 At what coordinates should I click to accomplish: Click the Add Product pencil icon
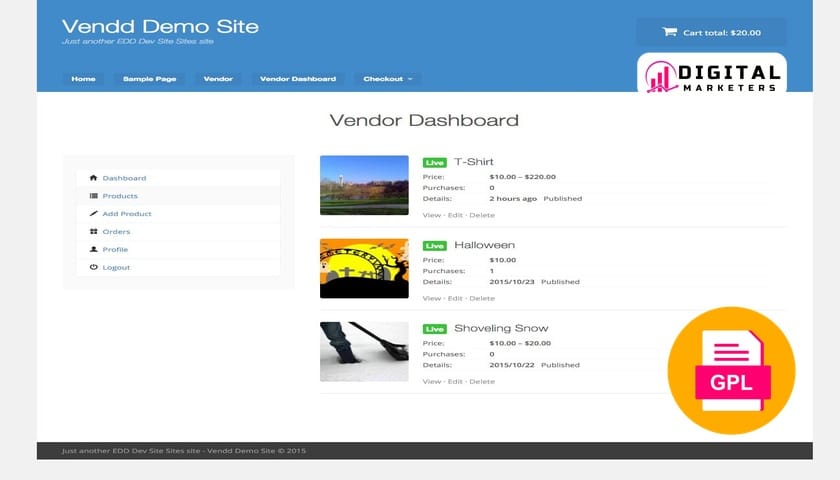(x=94, y=214)
